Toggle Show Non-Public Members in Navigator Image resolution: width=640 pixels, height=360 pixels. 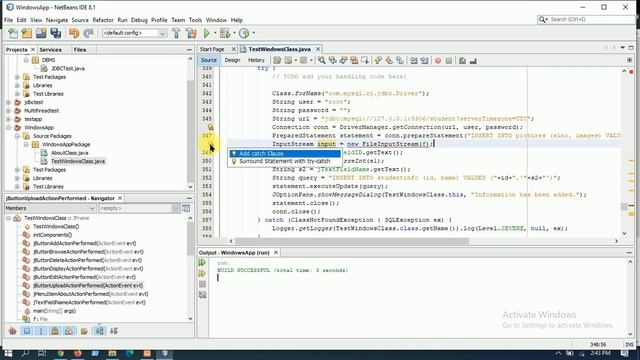(x=55, y=331)
